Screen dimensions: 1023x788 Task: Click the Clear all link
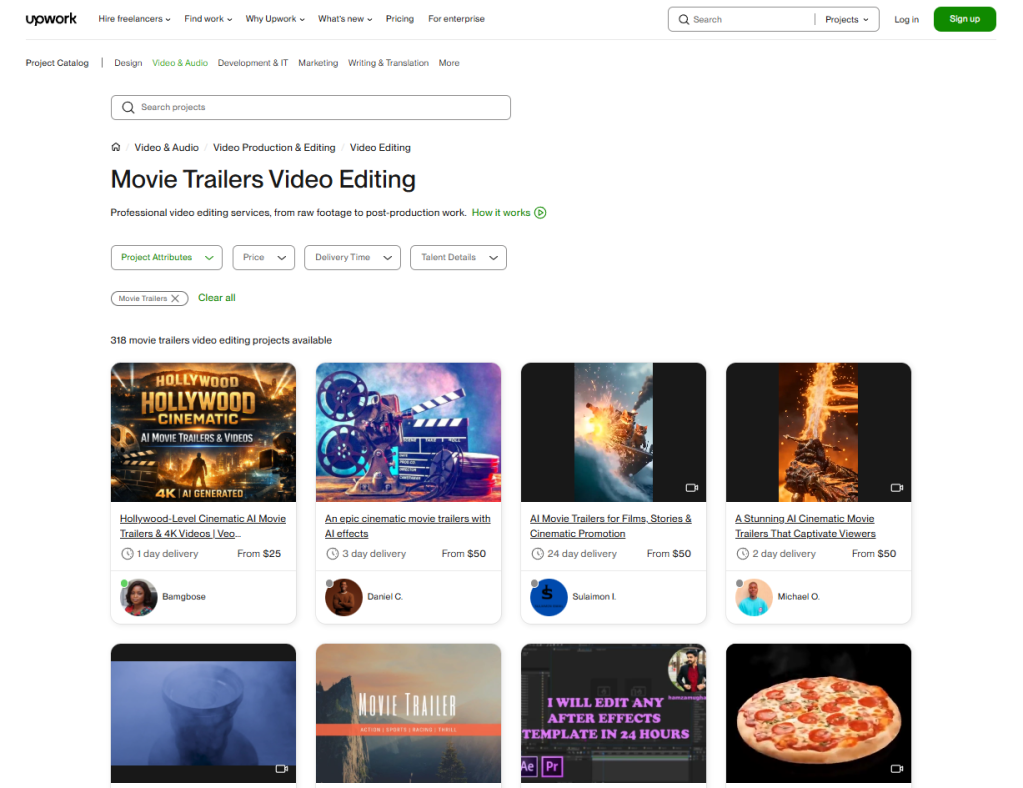217,298
